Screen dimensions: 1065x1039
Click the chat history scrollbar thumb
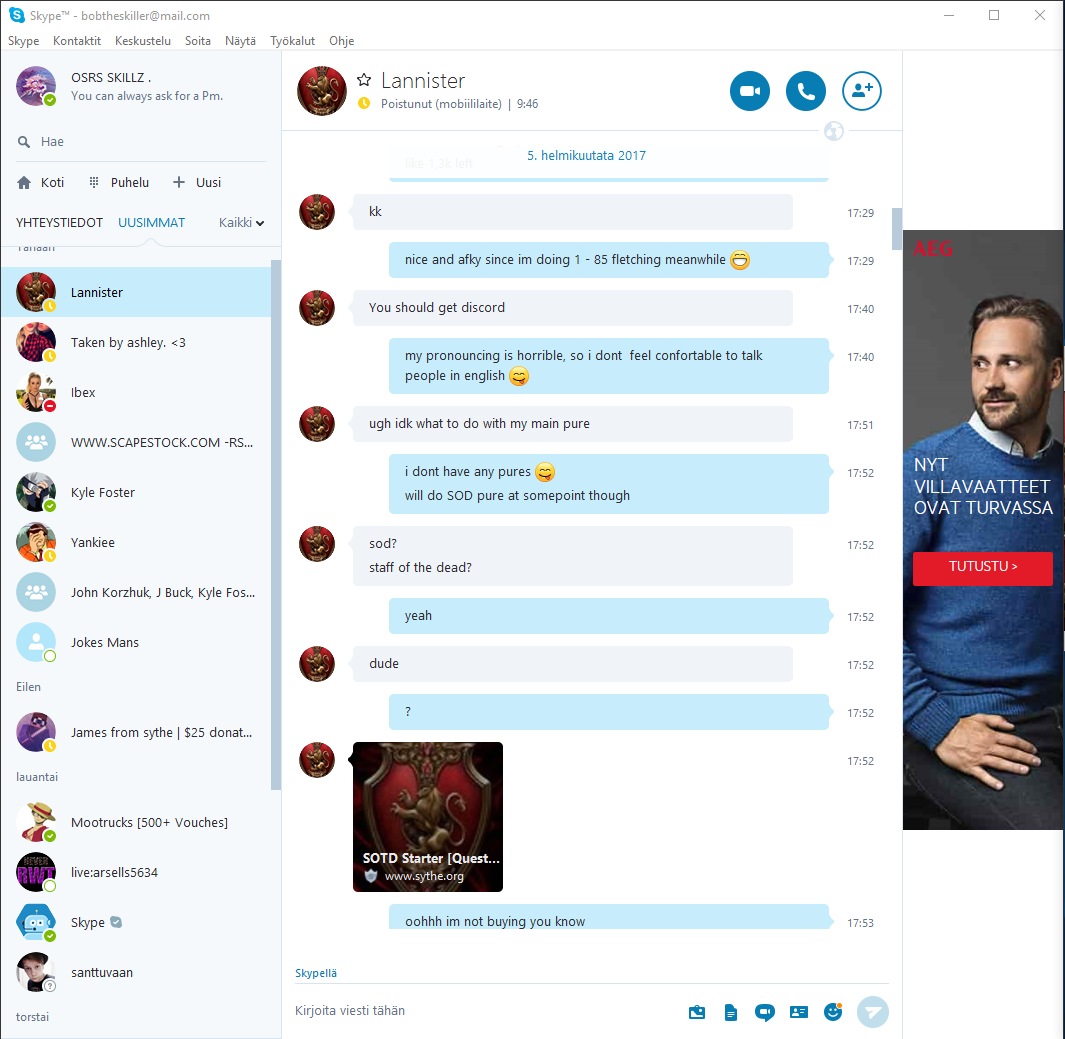coord(897,229)
